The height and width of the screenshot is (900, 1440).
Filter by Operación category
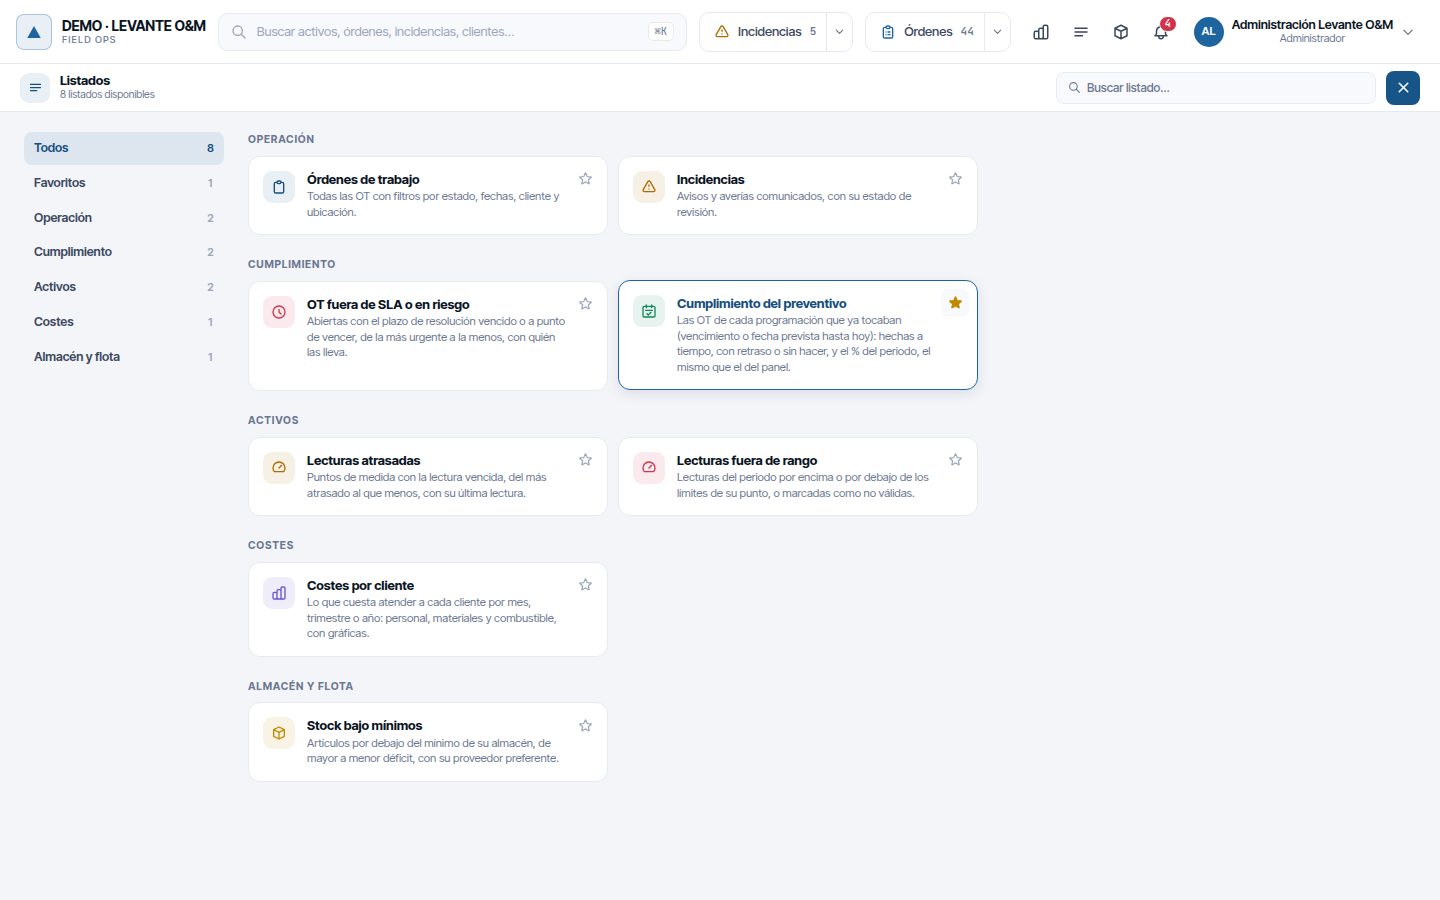124,218
